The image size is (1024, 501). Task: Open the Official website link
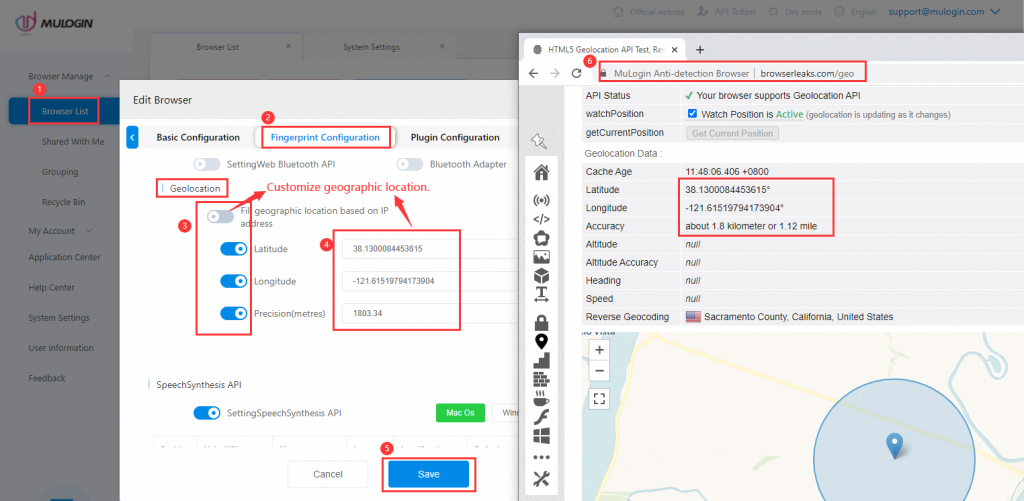point(649,12)
